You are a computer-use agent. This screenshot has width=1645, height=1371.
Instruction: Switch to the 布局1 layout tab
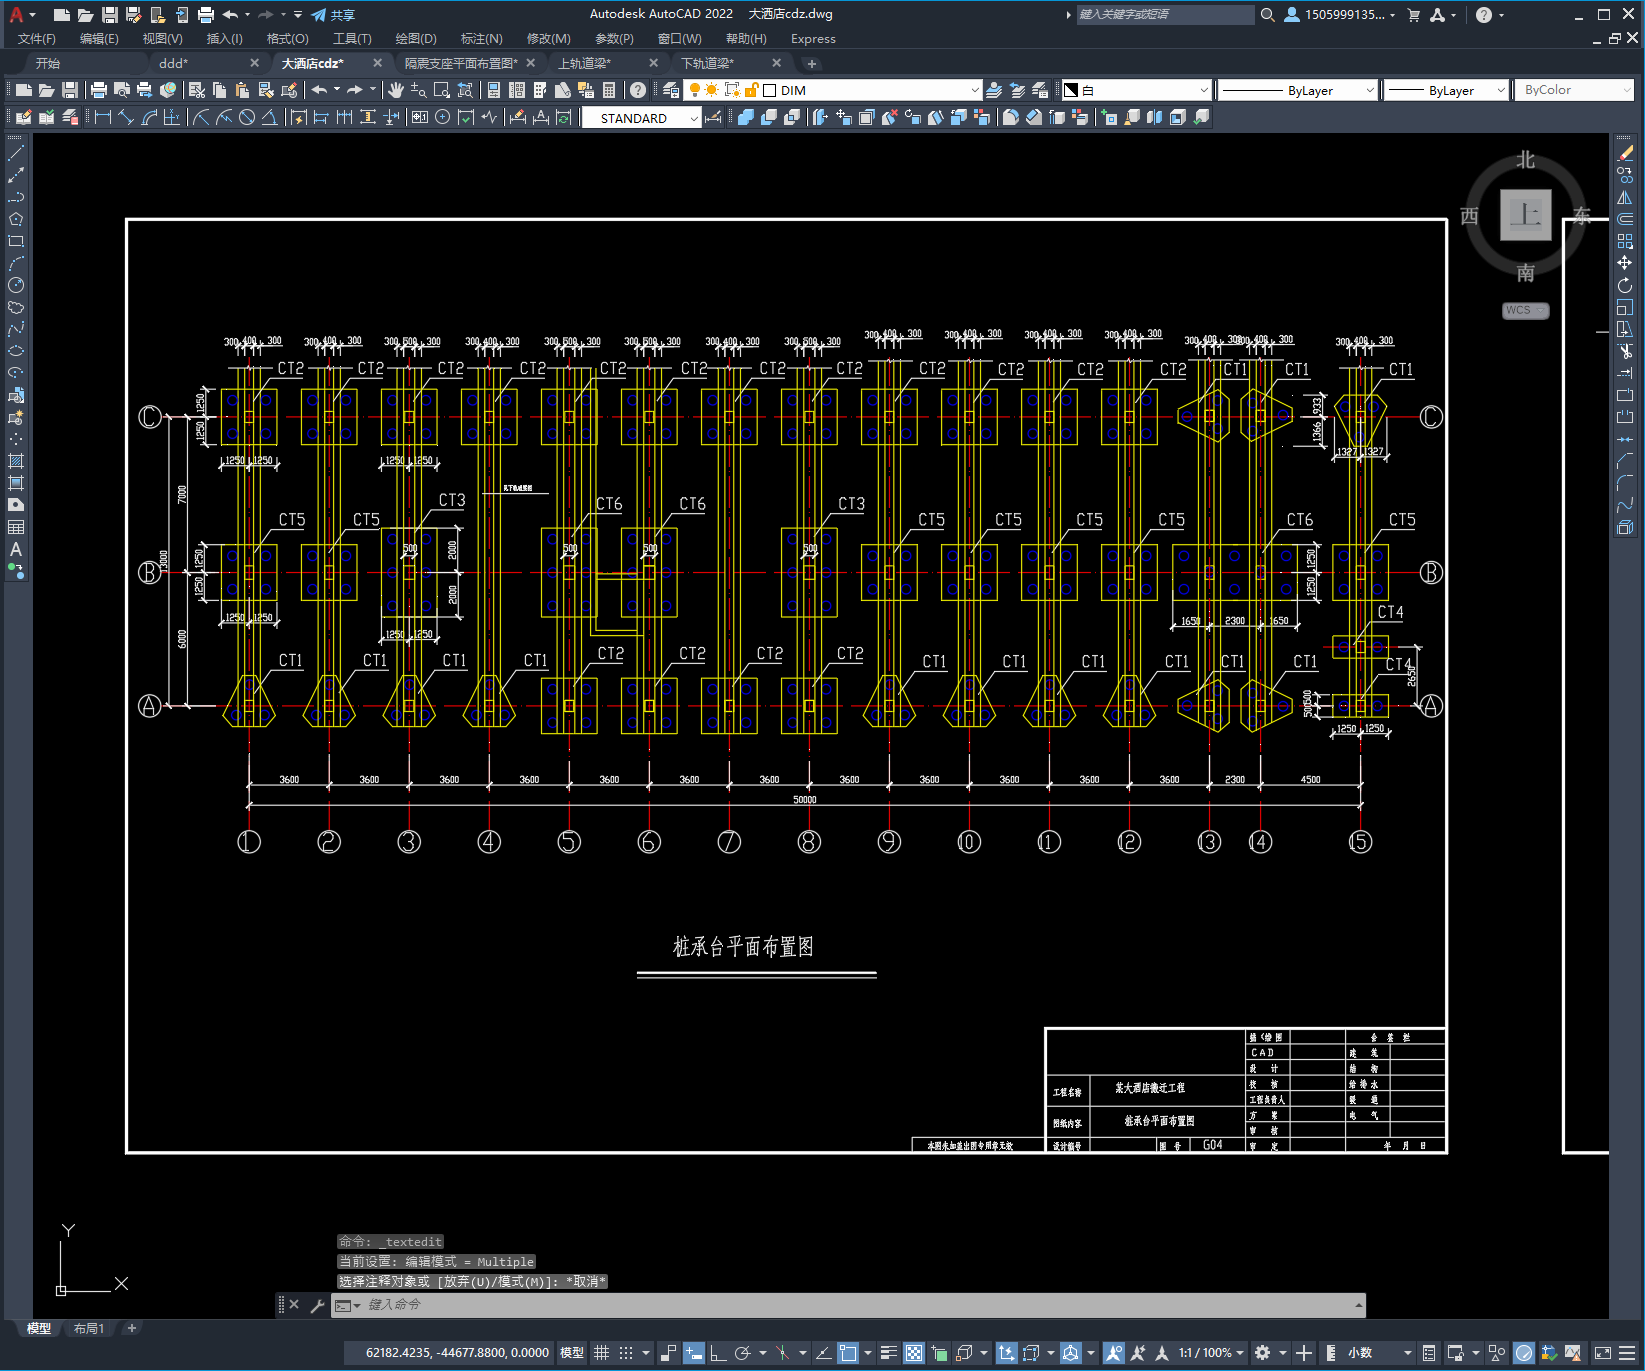tap(89, 1328)
